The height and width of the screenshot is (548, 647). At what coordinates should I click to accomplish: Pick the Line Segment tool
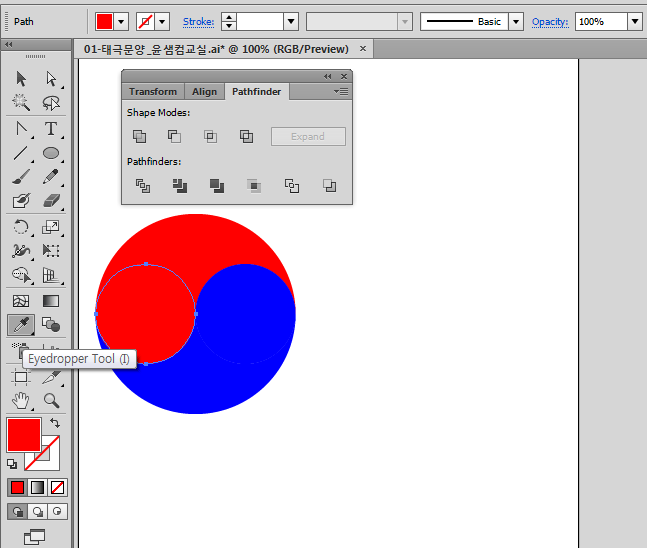click(x=21, y=153)
